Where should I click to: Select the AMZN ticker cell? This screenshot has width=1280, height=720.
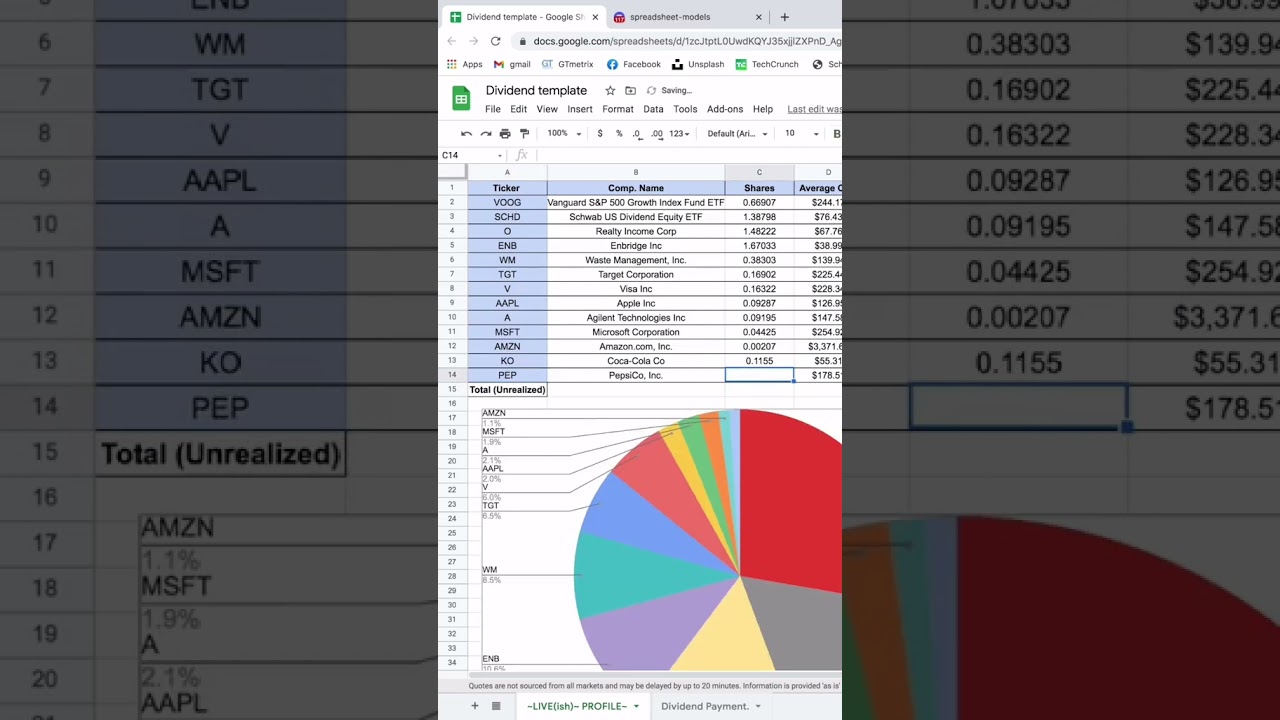point(507,346)
